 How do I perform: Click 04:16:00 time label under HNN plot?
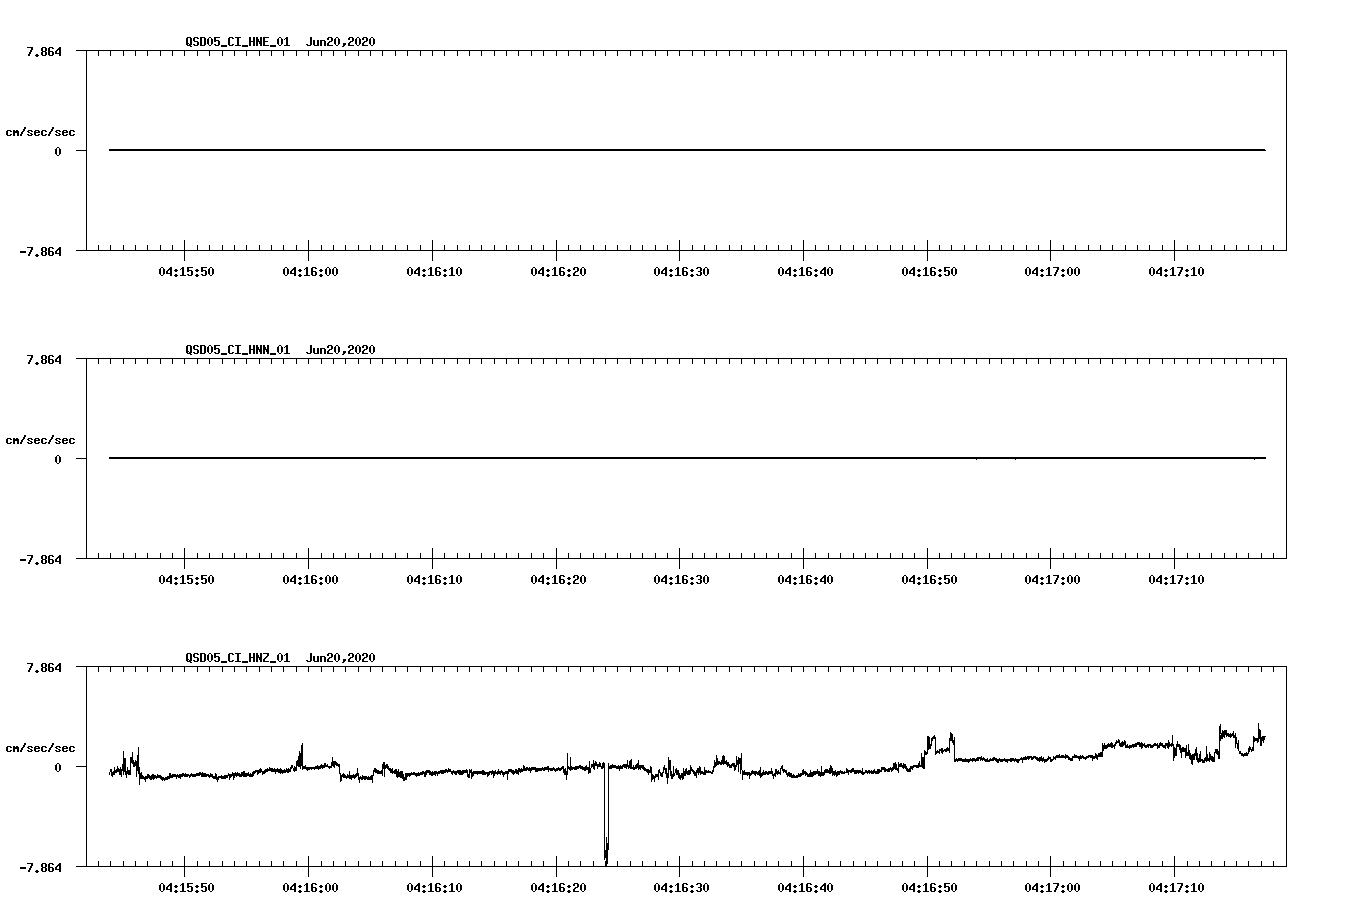coord(310,579)
